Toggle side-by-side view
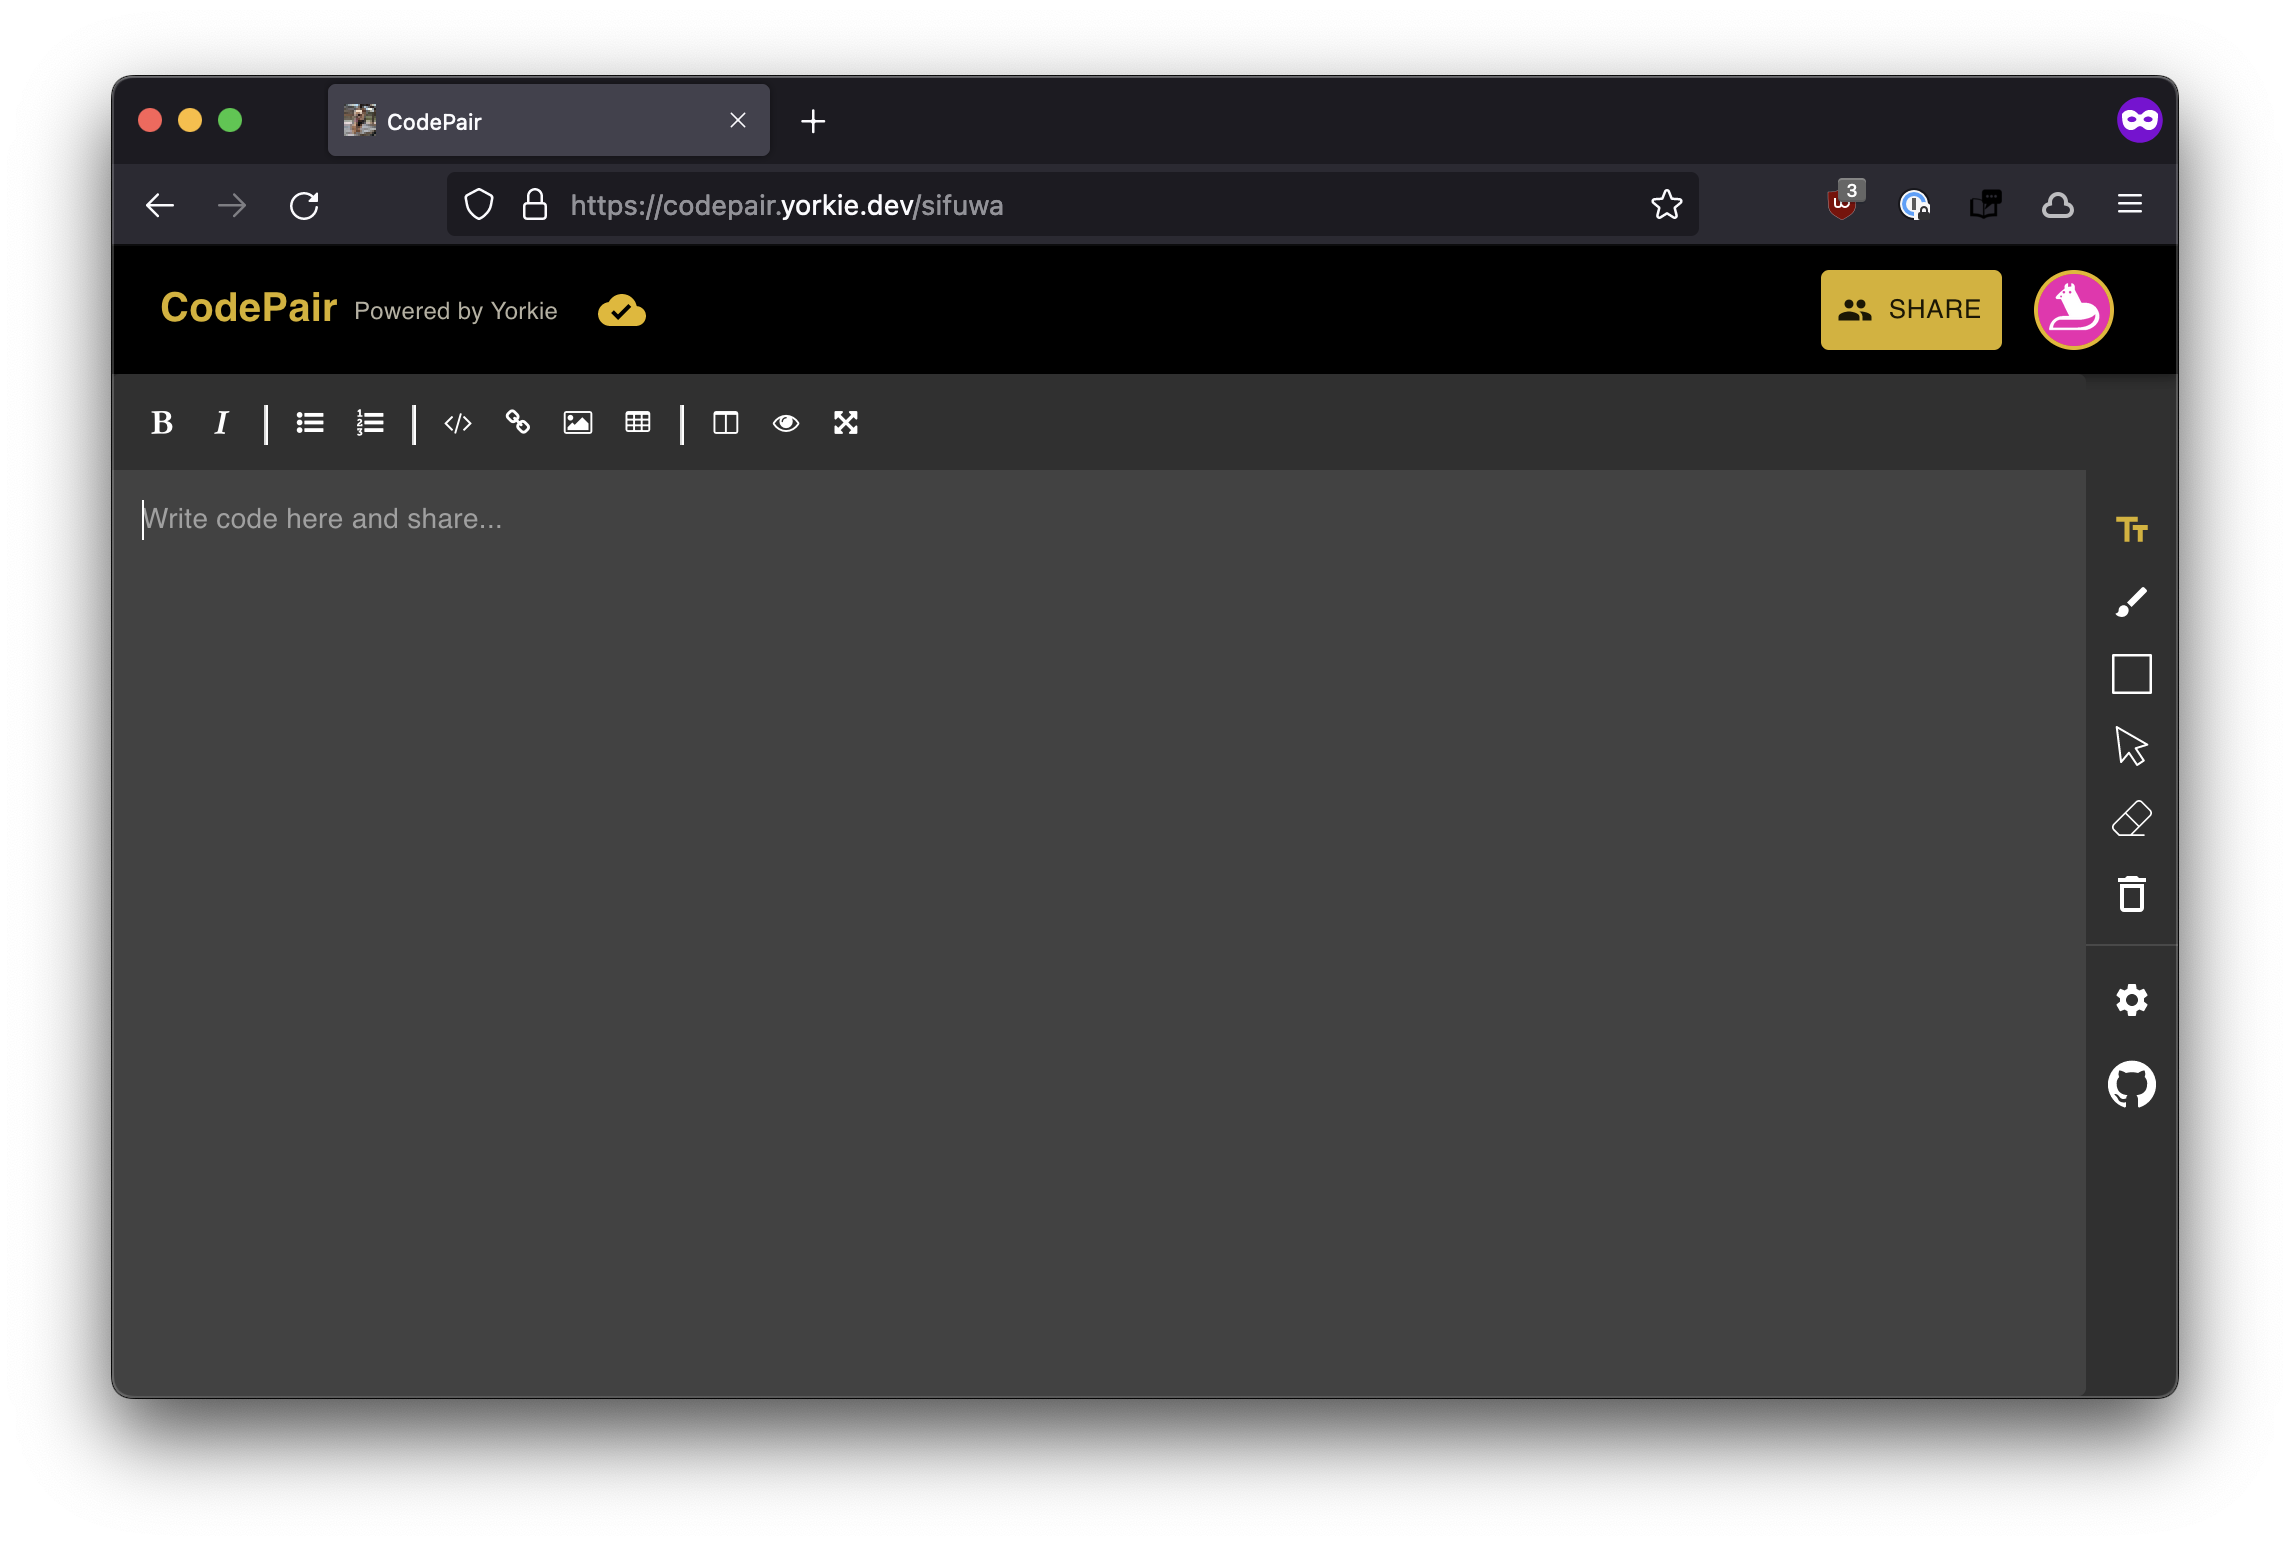Screen dimensions: 2290x1546 [x=726, y=423]
